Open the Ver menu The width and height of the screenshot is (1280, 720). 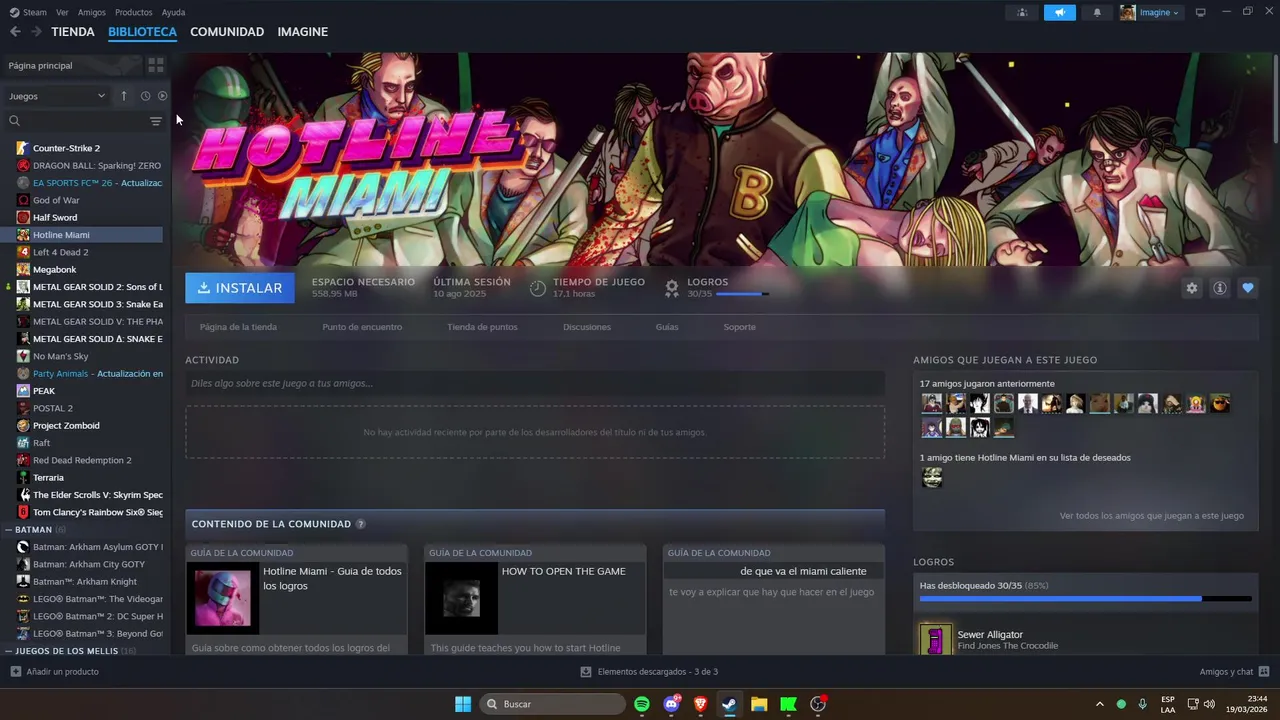62,12
